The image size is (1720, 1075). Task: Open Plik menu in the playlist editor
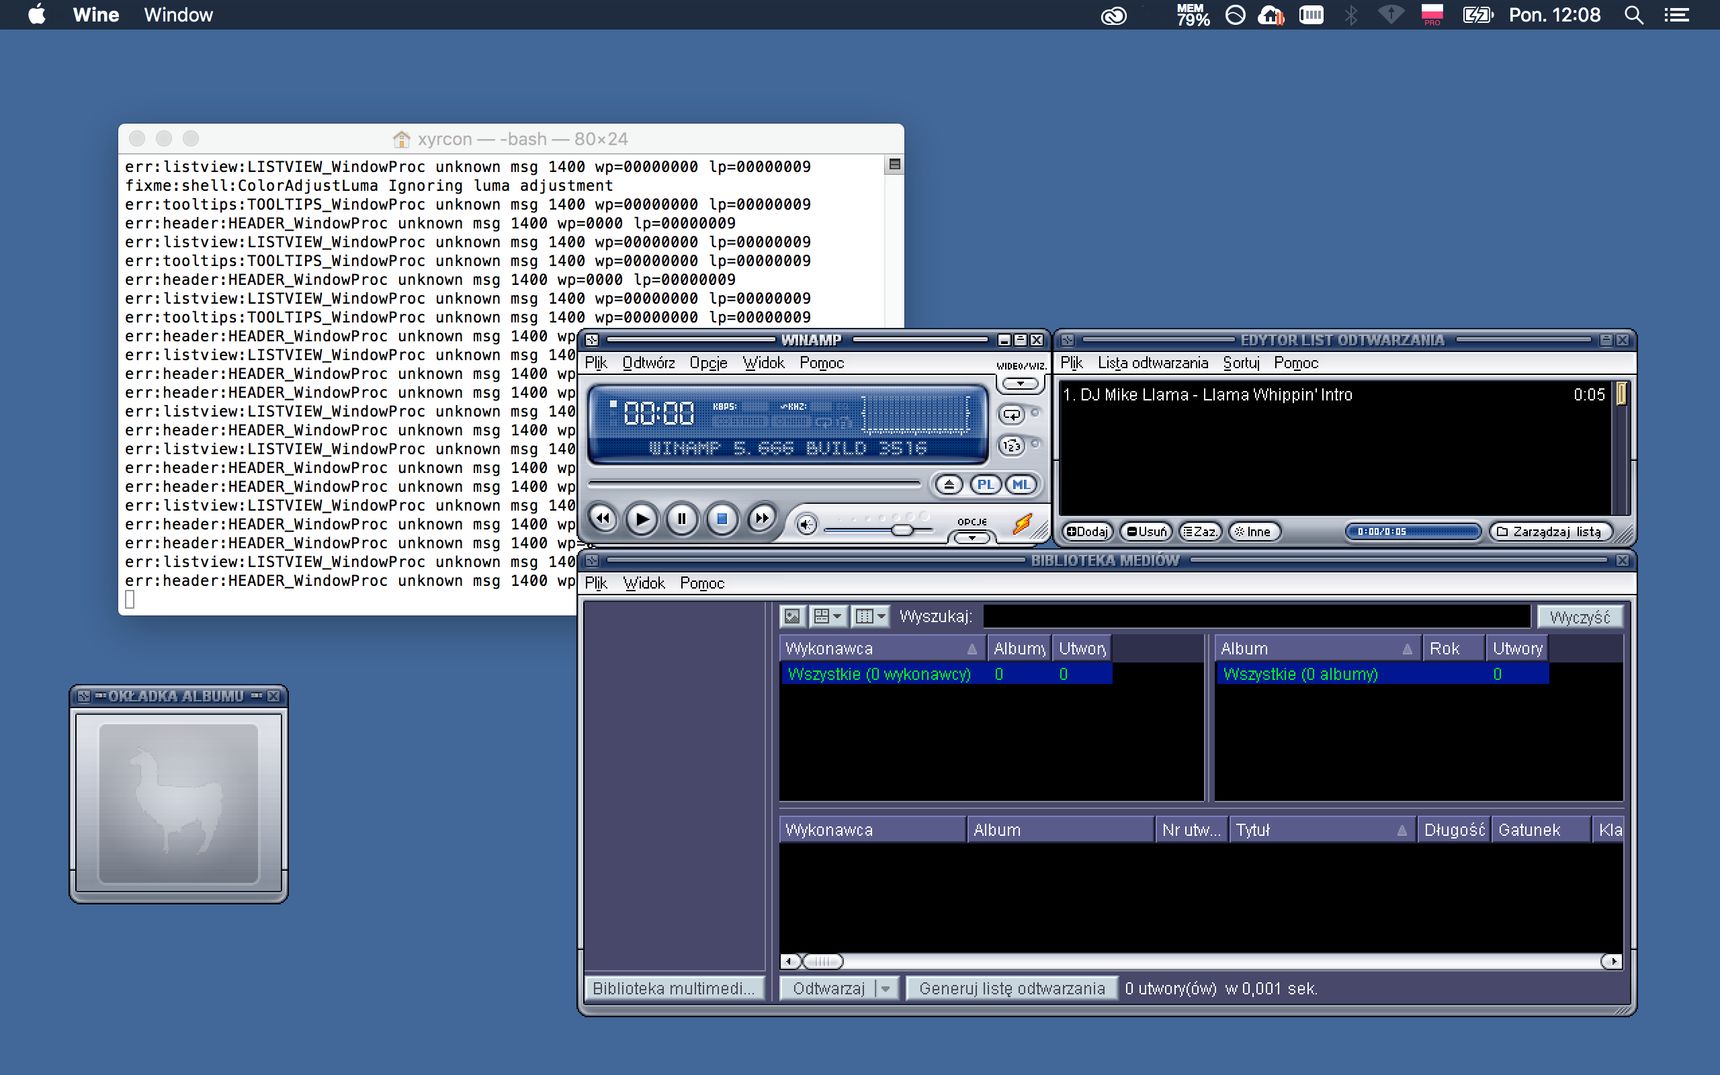pyautogui.click(x=1072, y=363)
